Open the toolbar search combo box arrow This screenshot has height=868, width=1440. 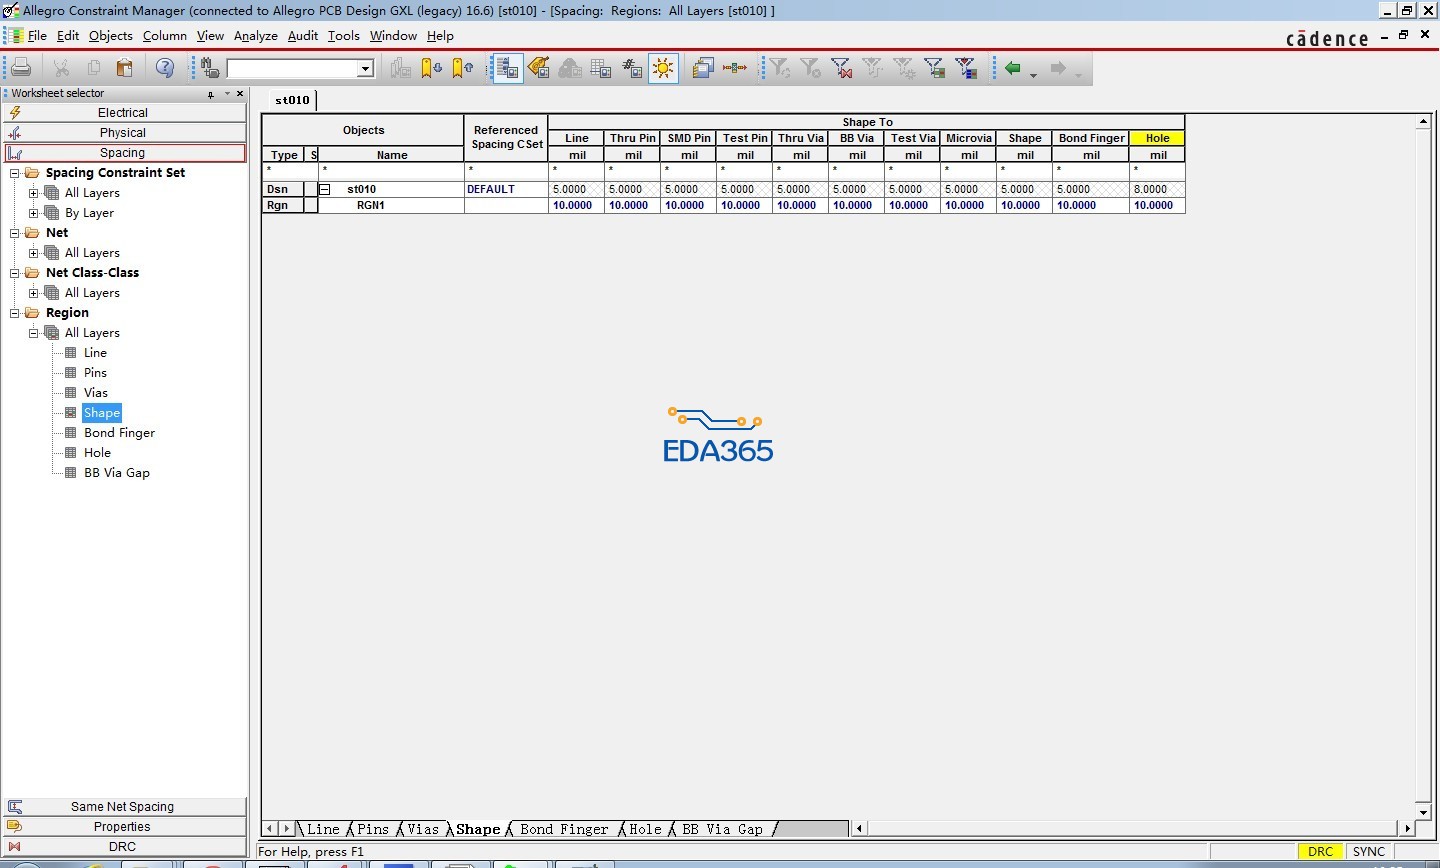coord(366,69)
